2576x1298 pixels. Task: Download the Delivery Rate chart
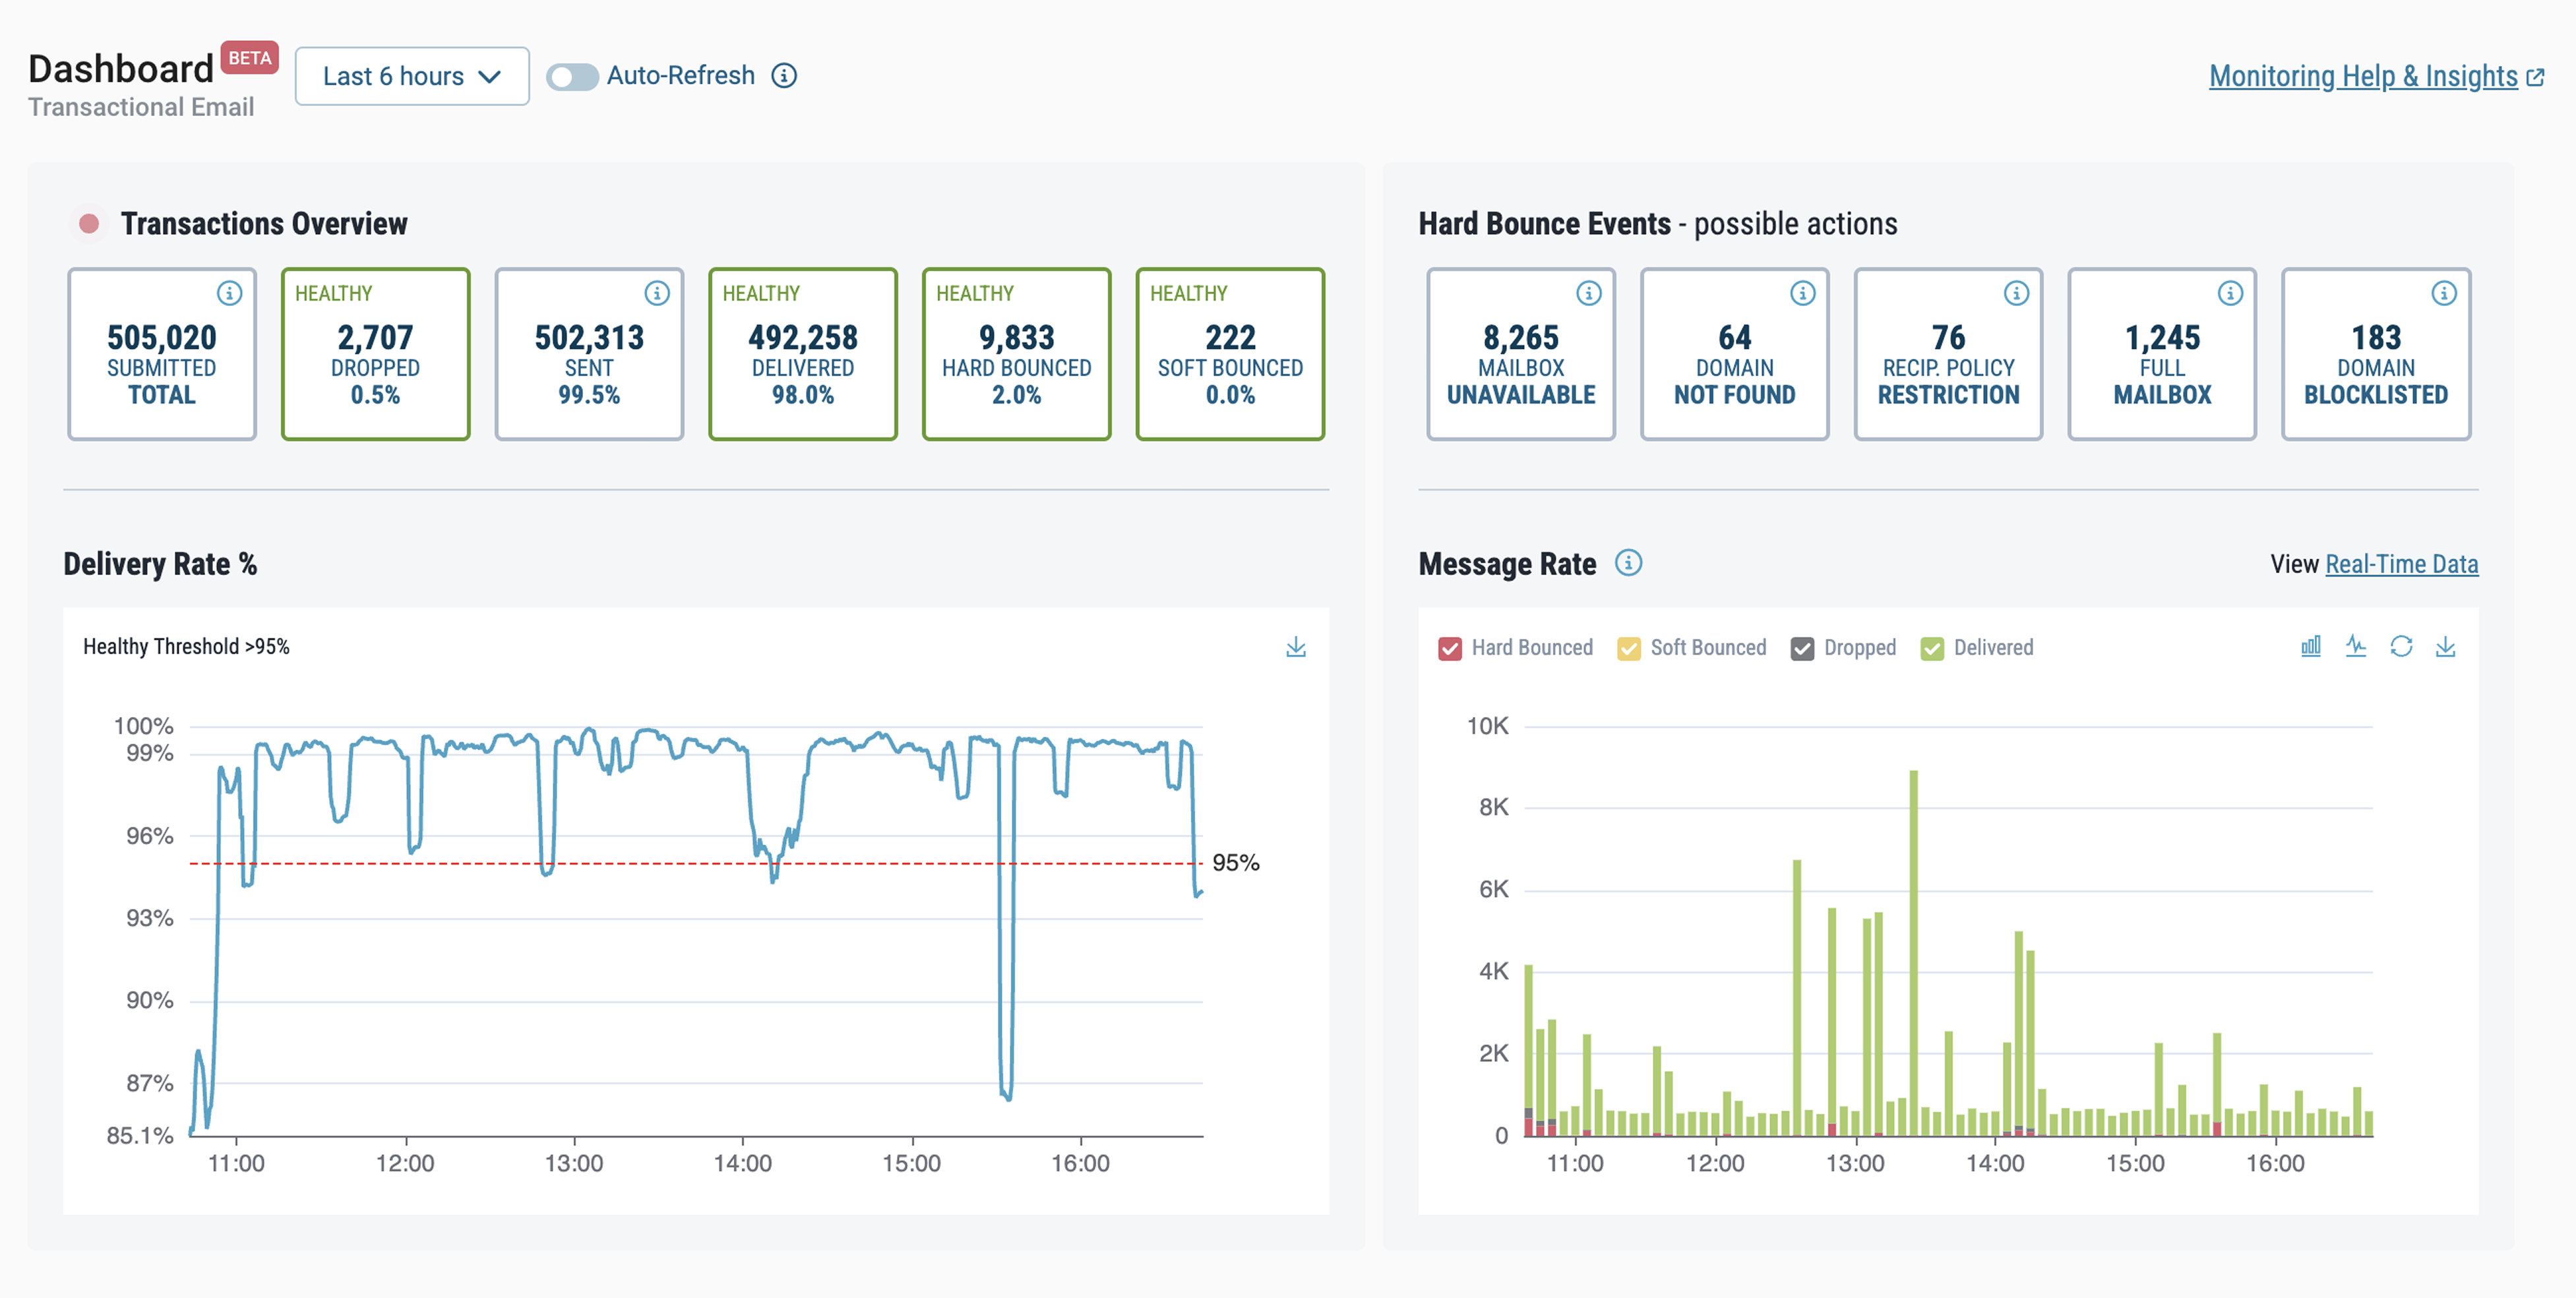click(1295, 647)
